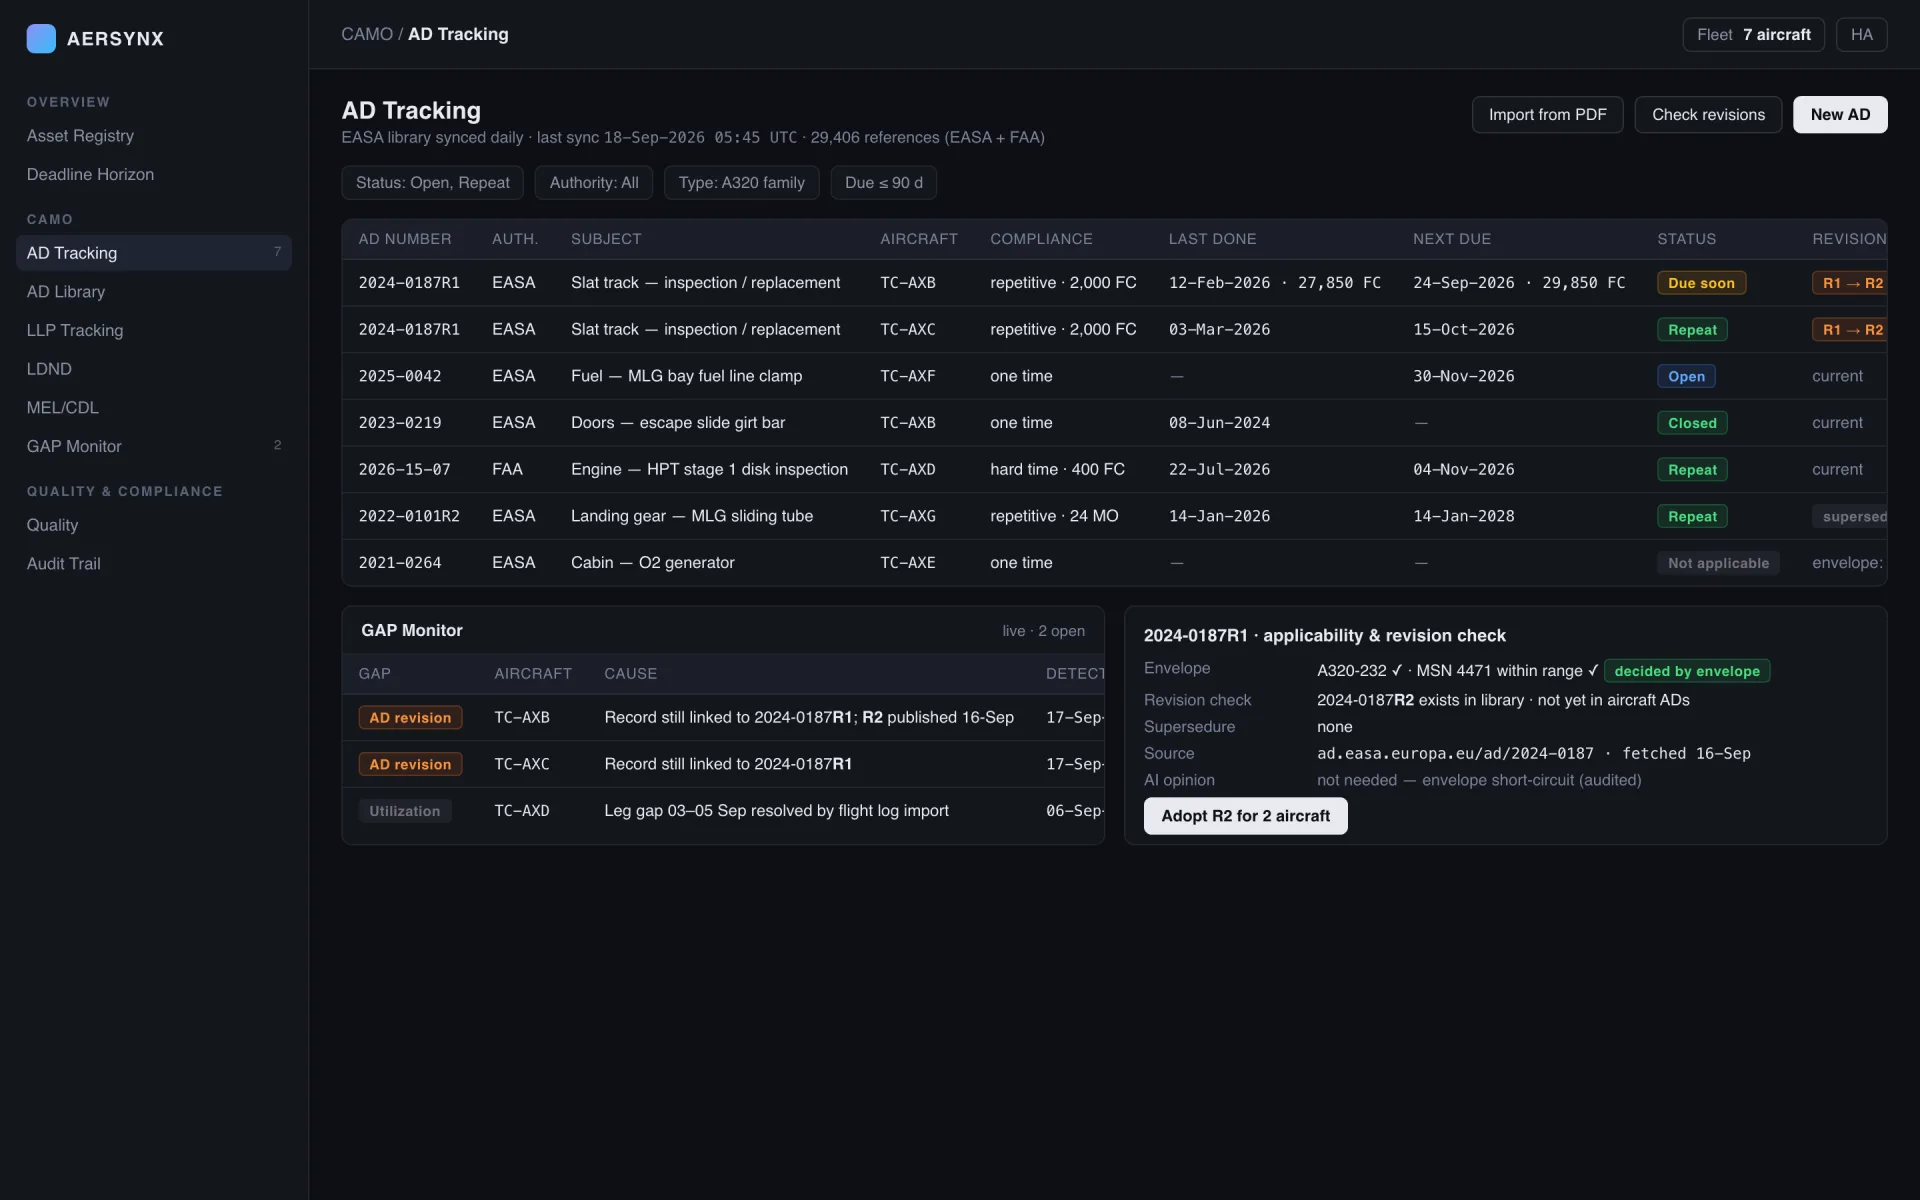Open Authority: All filter
The width and height of the screenshot is (1920, 1200).
pyautogui.click(x=594, y=183)
